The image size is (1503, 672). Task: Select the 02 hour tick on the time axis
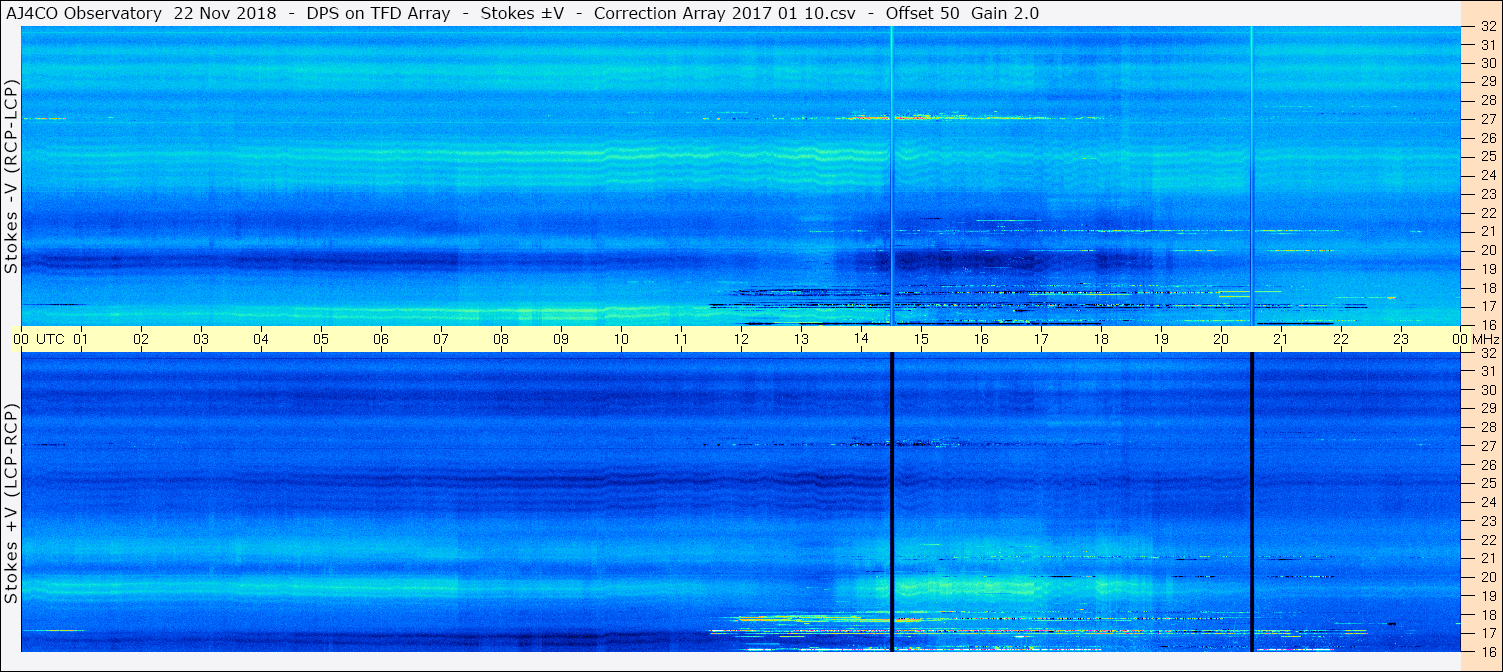click(x=141, y=339)
